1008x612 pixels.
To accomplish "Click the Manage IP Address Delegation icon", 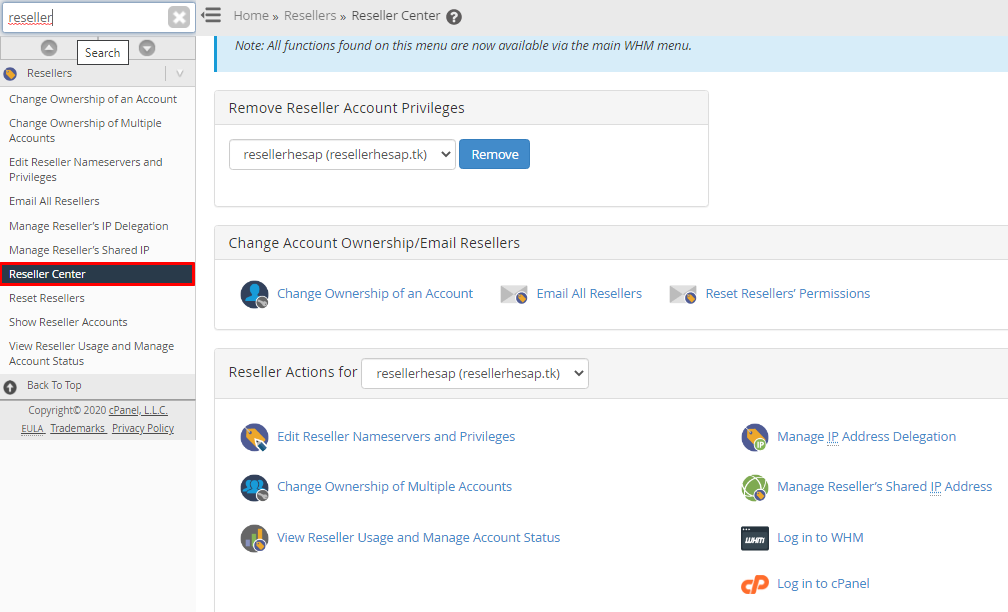I will pos(755,437).
